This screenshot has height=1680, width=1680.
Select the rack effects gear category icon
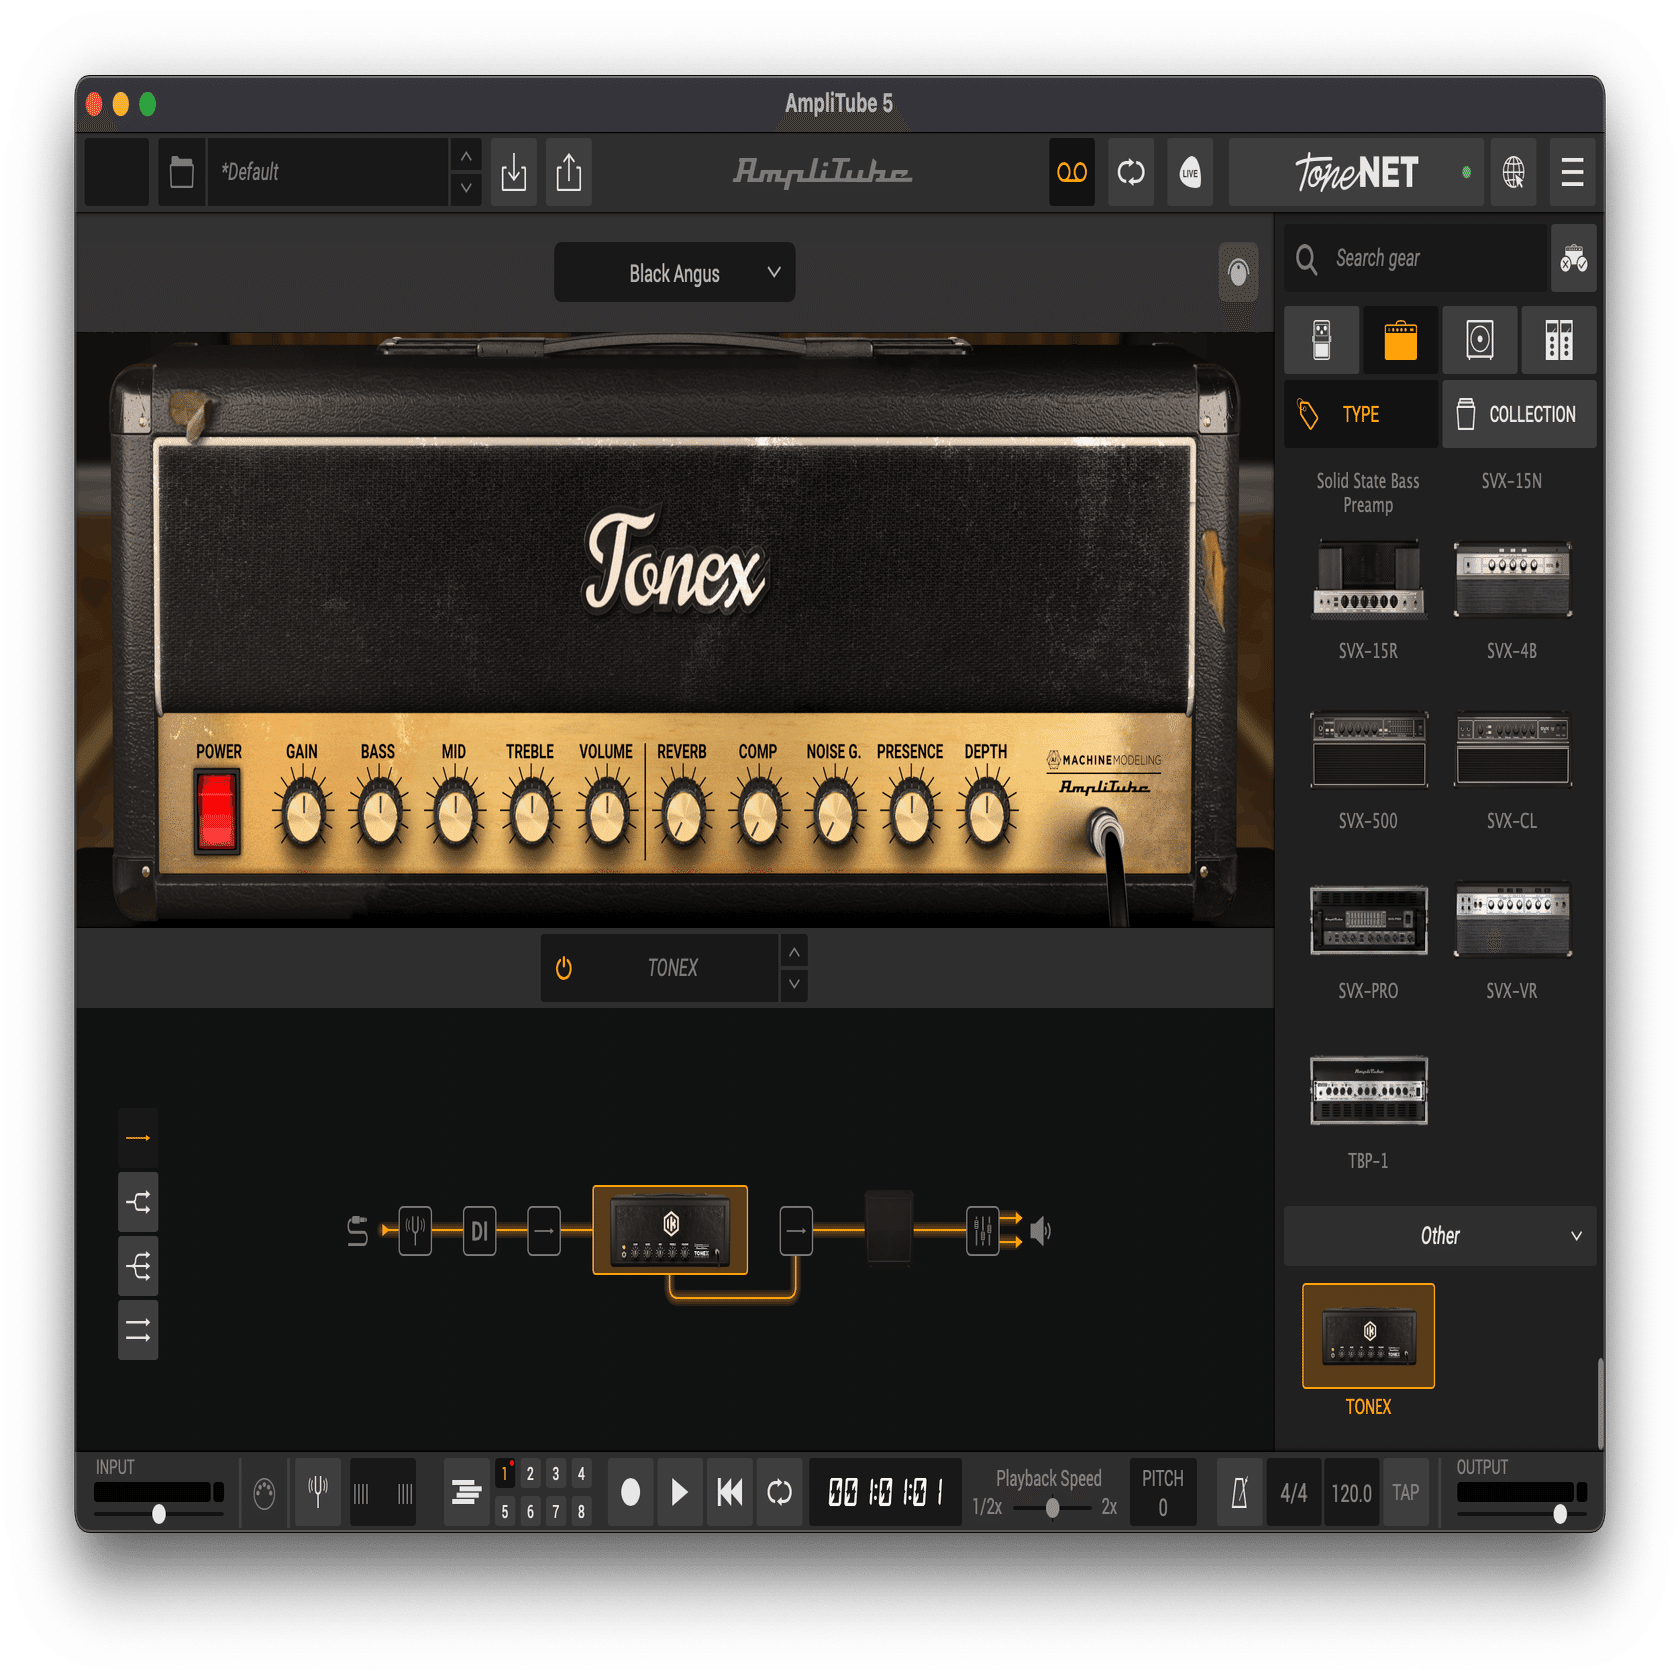click(x=1558, y=340)
